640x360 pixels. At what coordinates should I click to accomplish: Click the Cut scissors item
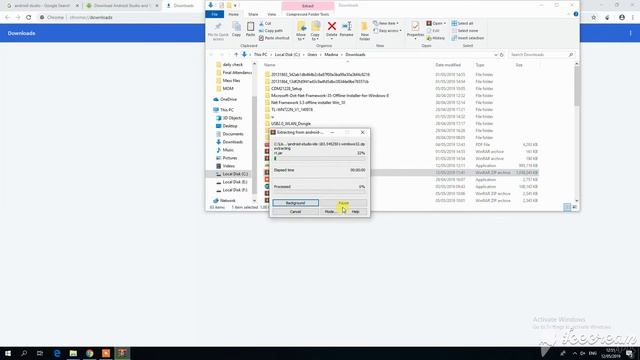pyautogui.click(x=265, y=24)
